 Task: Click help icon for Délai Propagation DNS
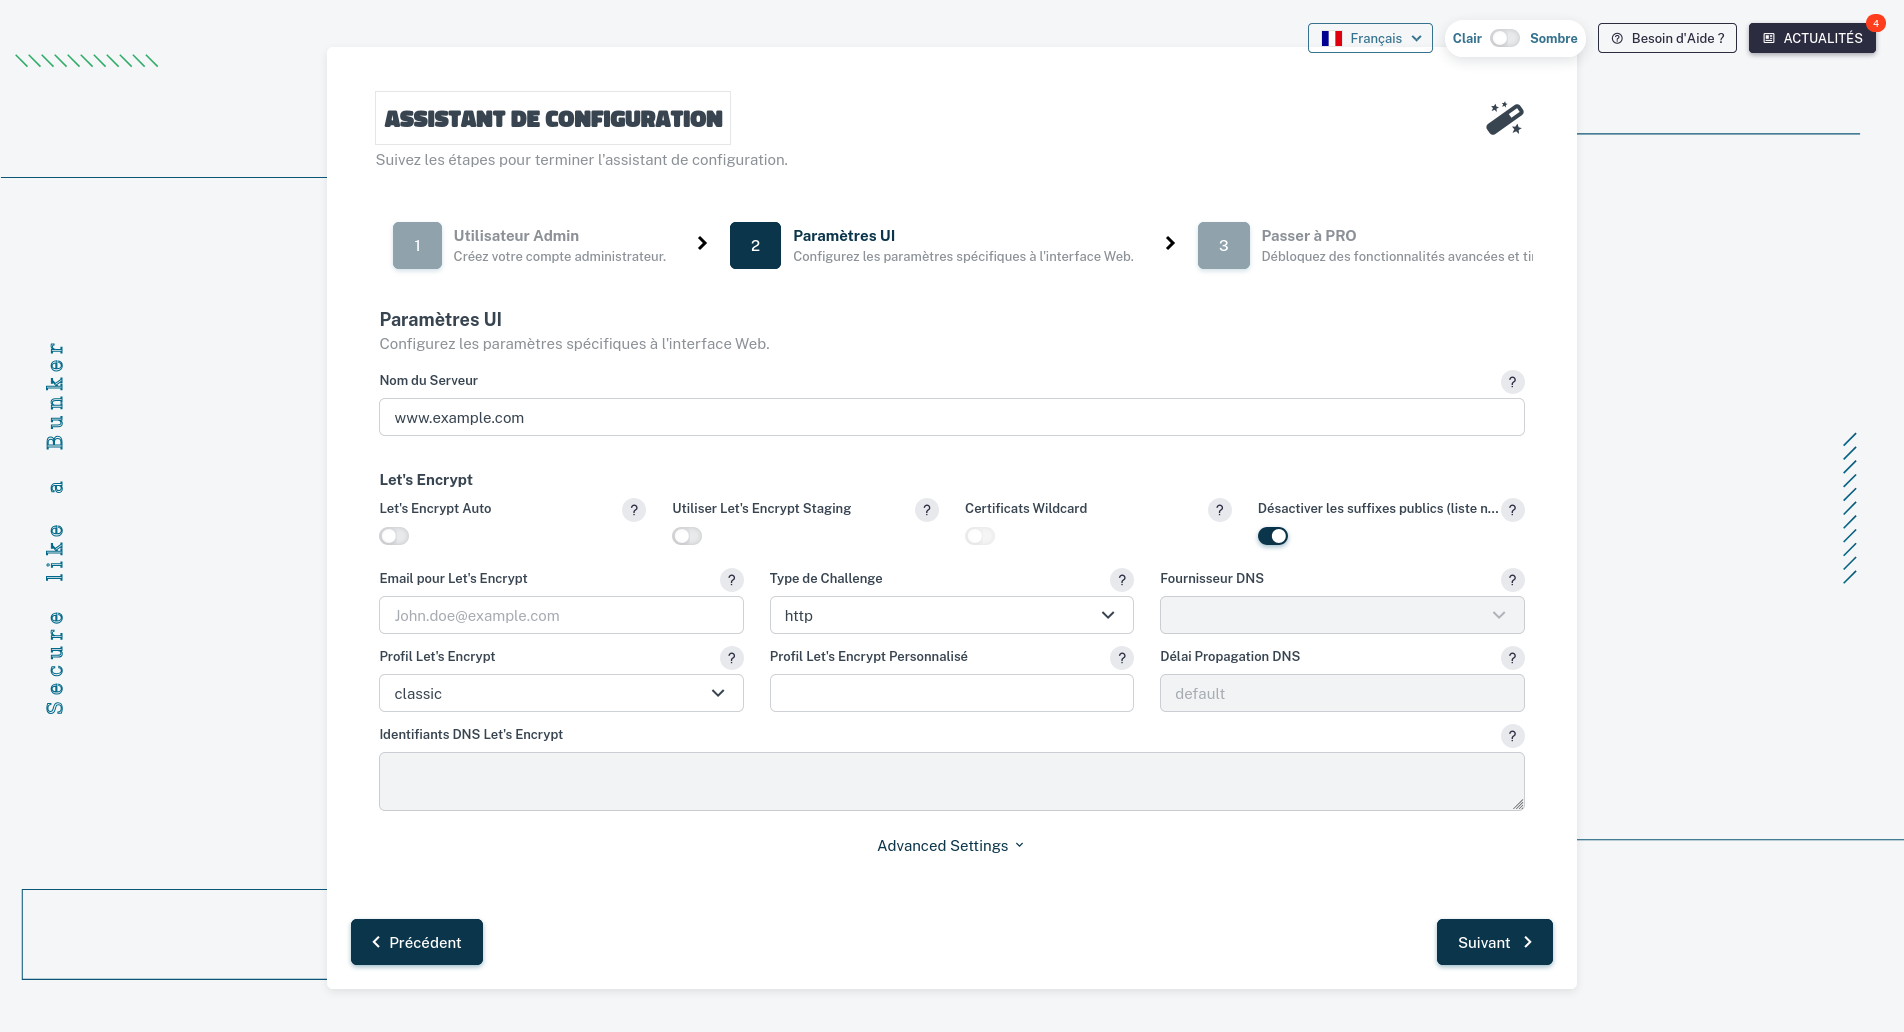tap(1512, 658)
